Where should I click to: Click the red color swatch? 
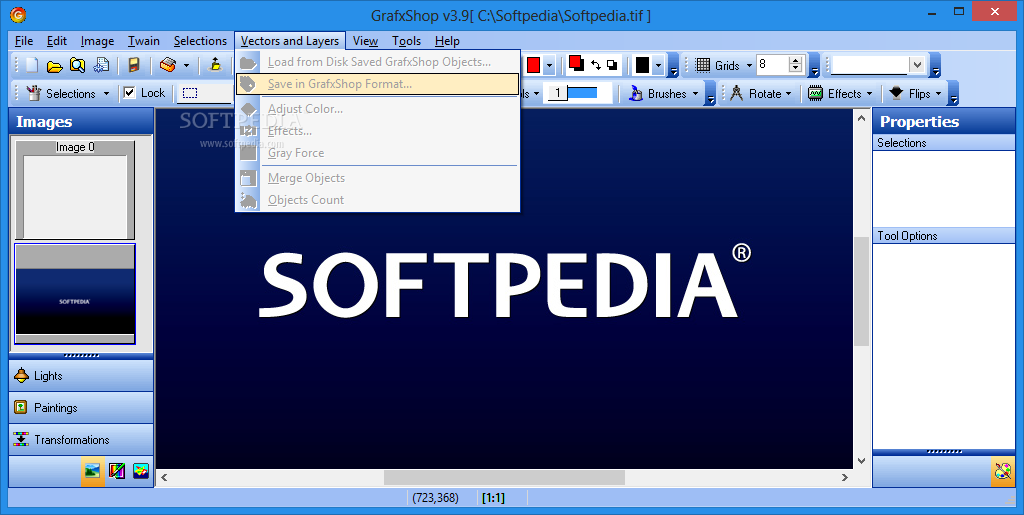(x=534, y=65)
